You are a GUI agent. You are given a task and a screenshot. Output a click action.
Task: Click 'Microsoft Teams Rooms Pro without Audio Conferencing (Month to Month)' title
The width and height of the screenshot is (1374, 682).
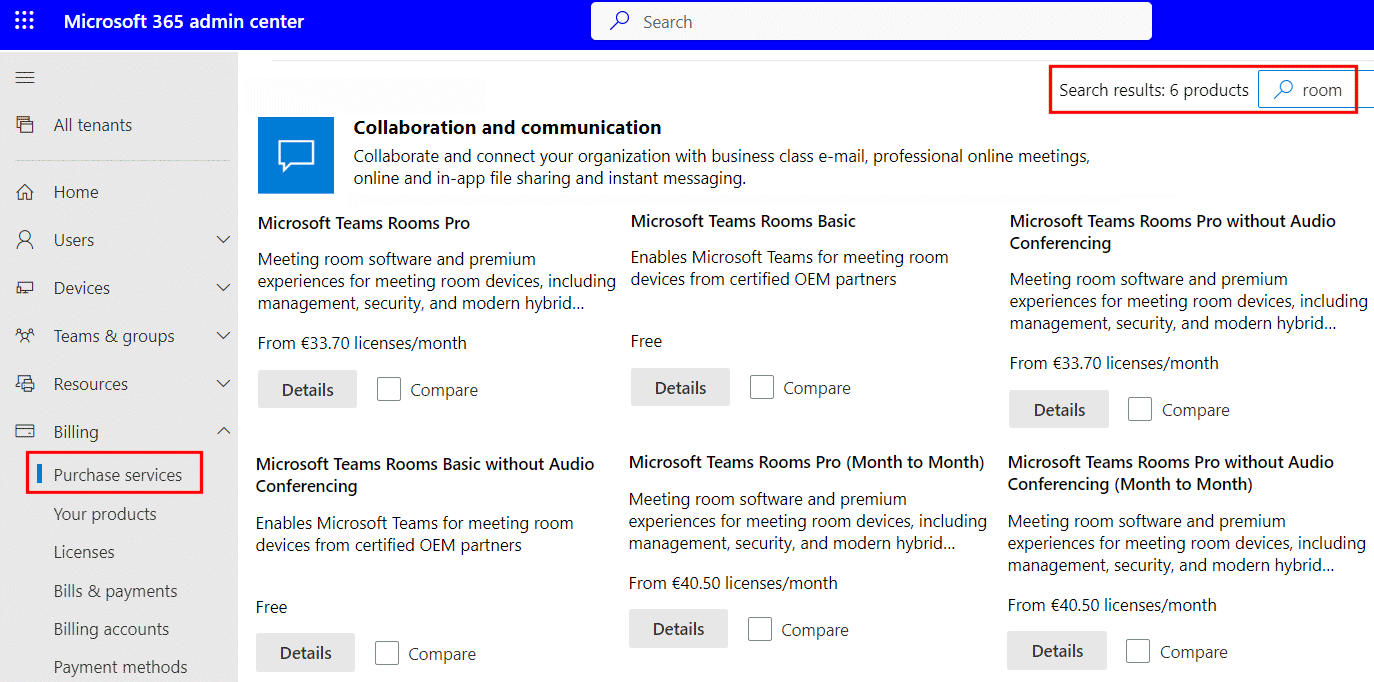click(1171, 473)
